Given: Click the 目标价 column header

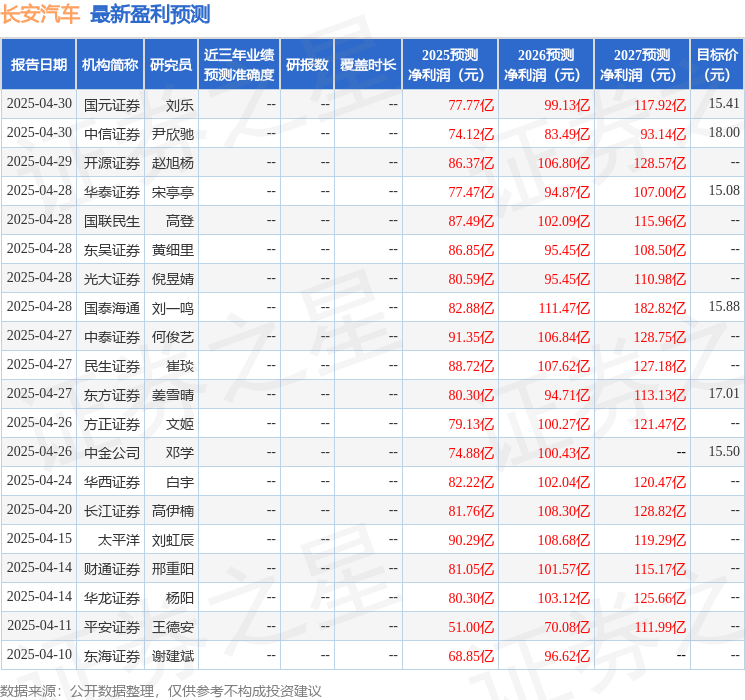Looking at the screenshot, I should coord(717,65).
